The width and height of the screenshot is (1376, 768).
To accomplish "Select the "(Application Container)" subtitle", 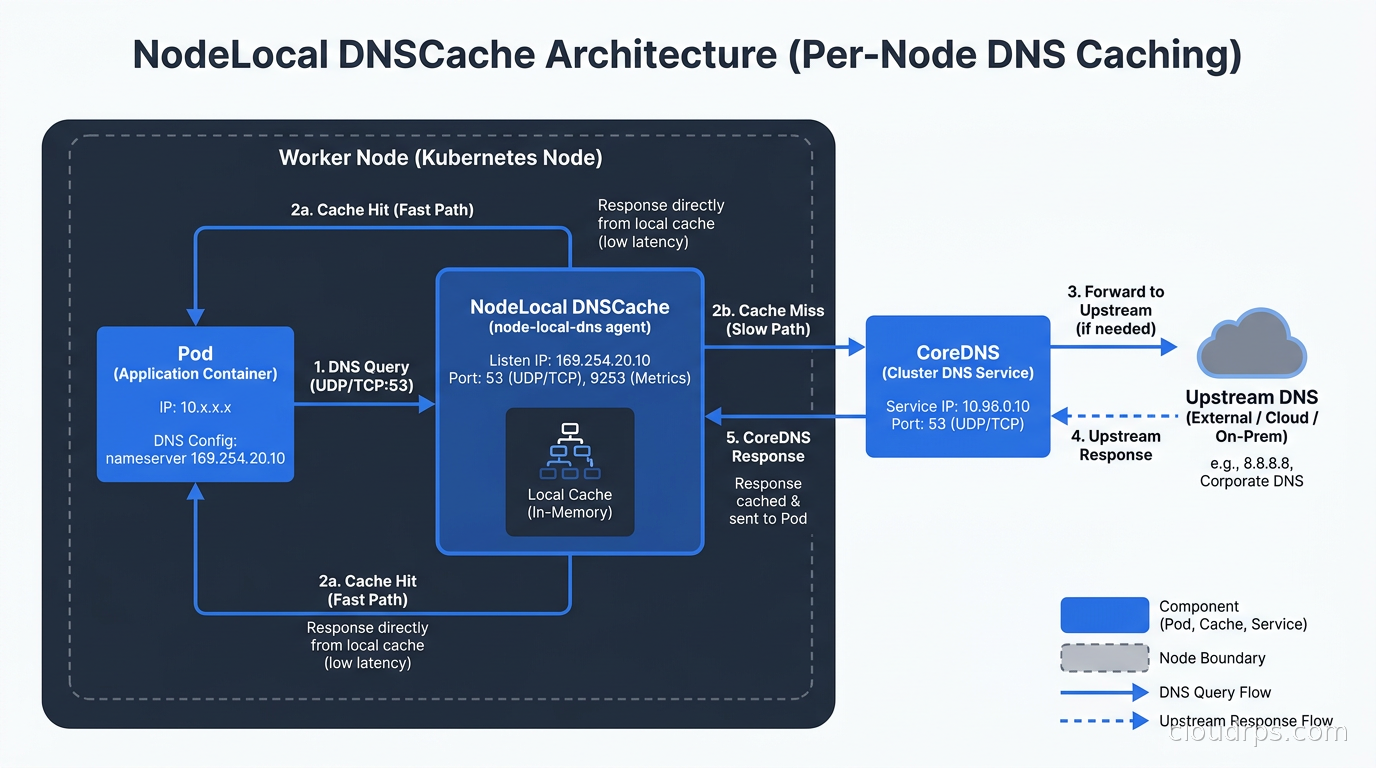I will [x=195, y=374].
